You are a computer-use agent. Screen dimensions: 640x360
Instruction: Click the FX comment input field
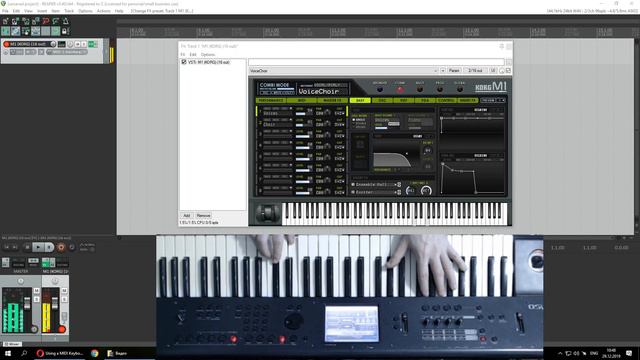point(376,62)
